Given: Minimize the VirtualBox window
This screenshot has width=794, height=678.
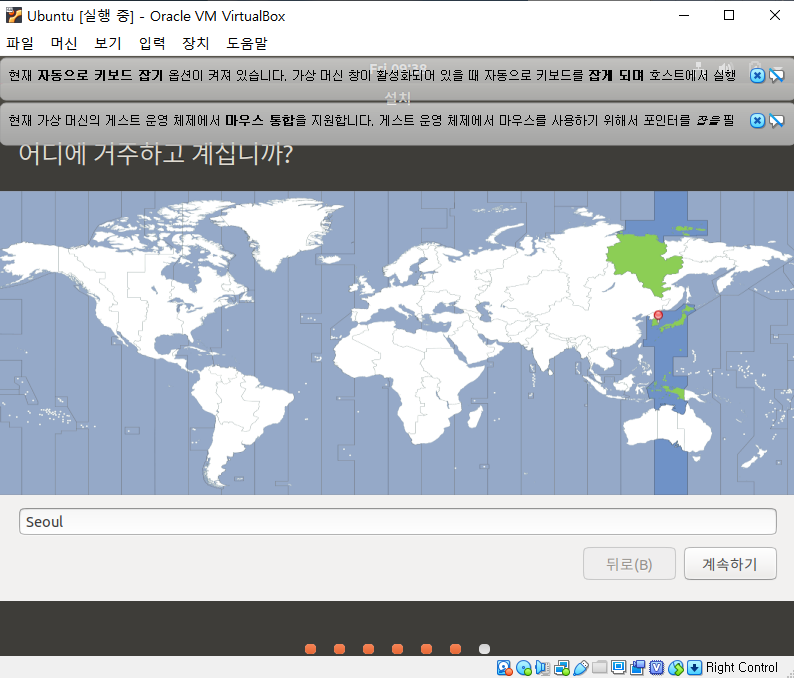Looking at the screenshot, I should point(684,16).
